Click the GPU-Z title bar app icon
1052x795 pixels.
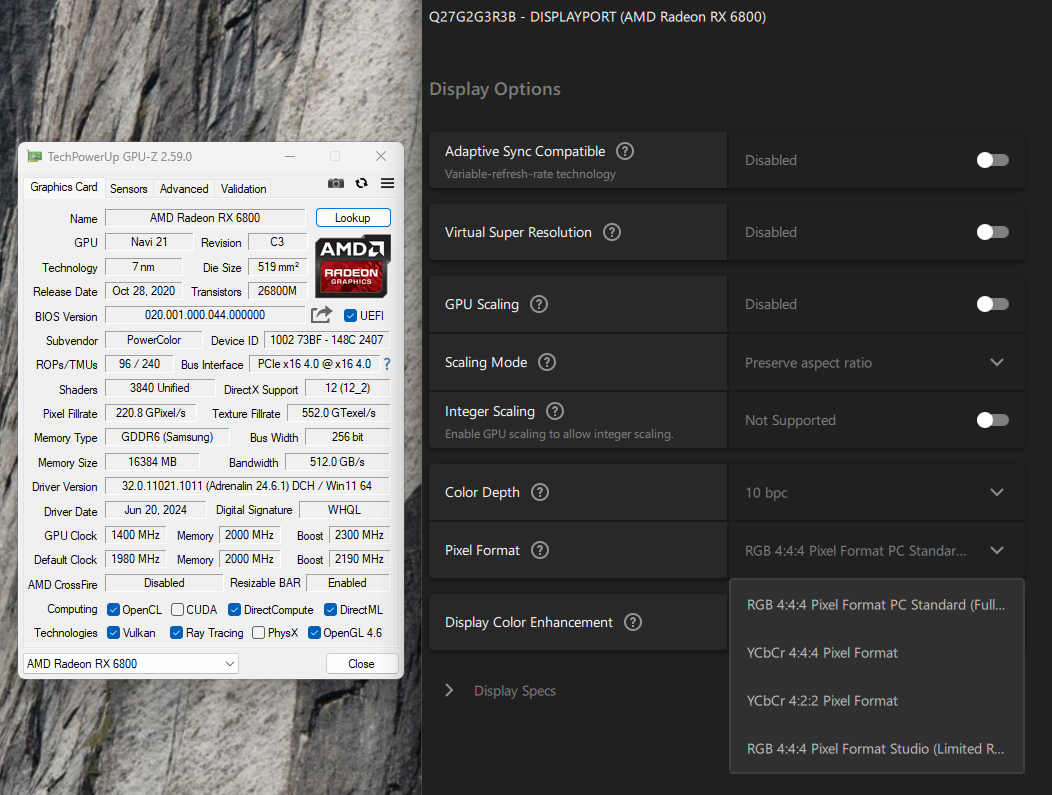[x=34, y=156]
